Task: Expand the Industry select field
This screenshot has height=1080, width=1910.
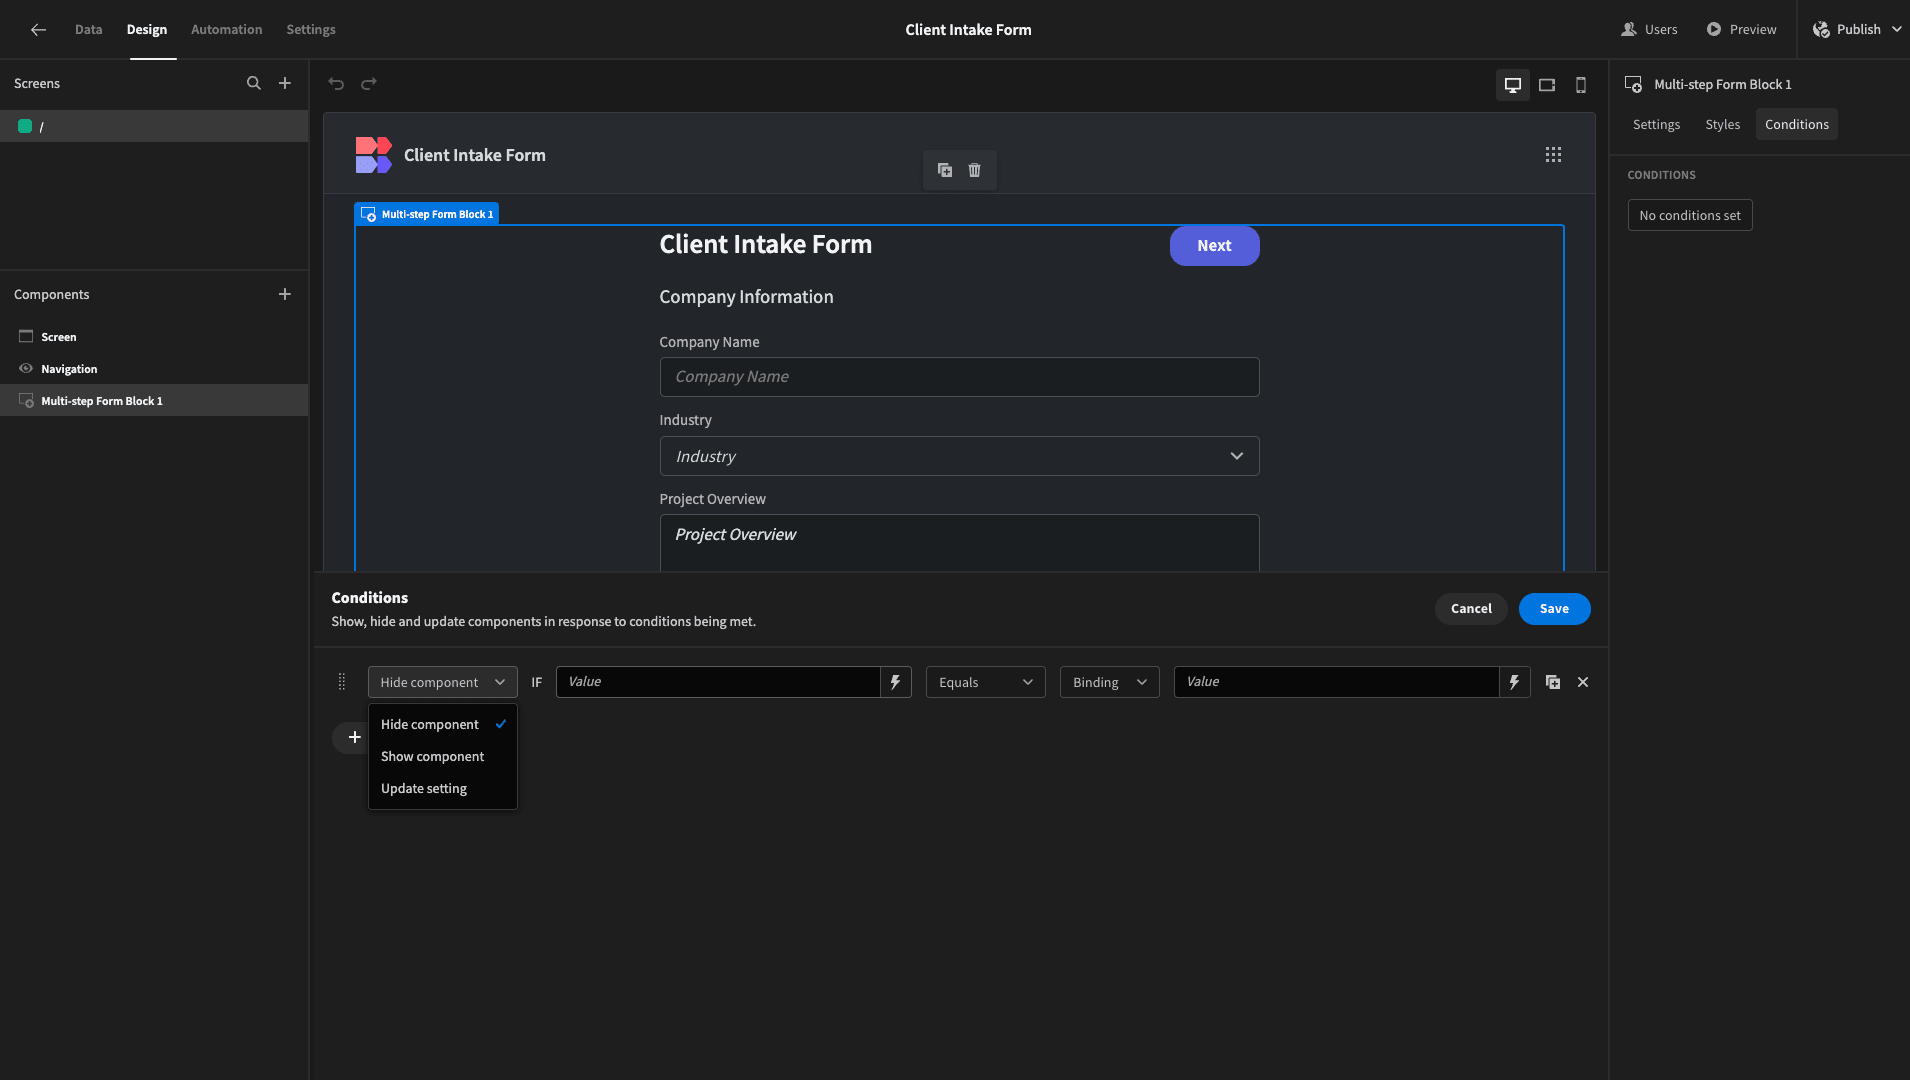Action: pos(959,456)
